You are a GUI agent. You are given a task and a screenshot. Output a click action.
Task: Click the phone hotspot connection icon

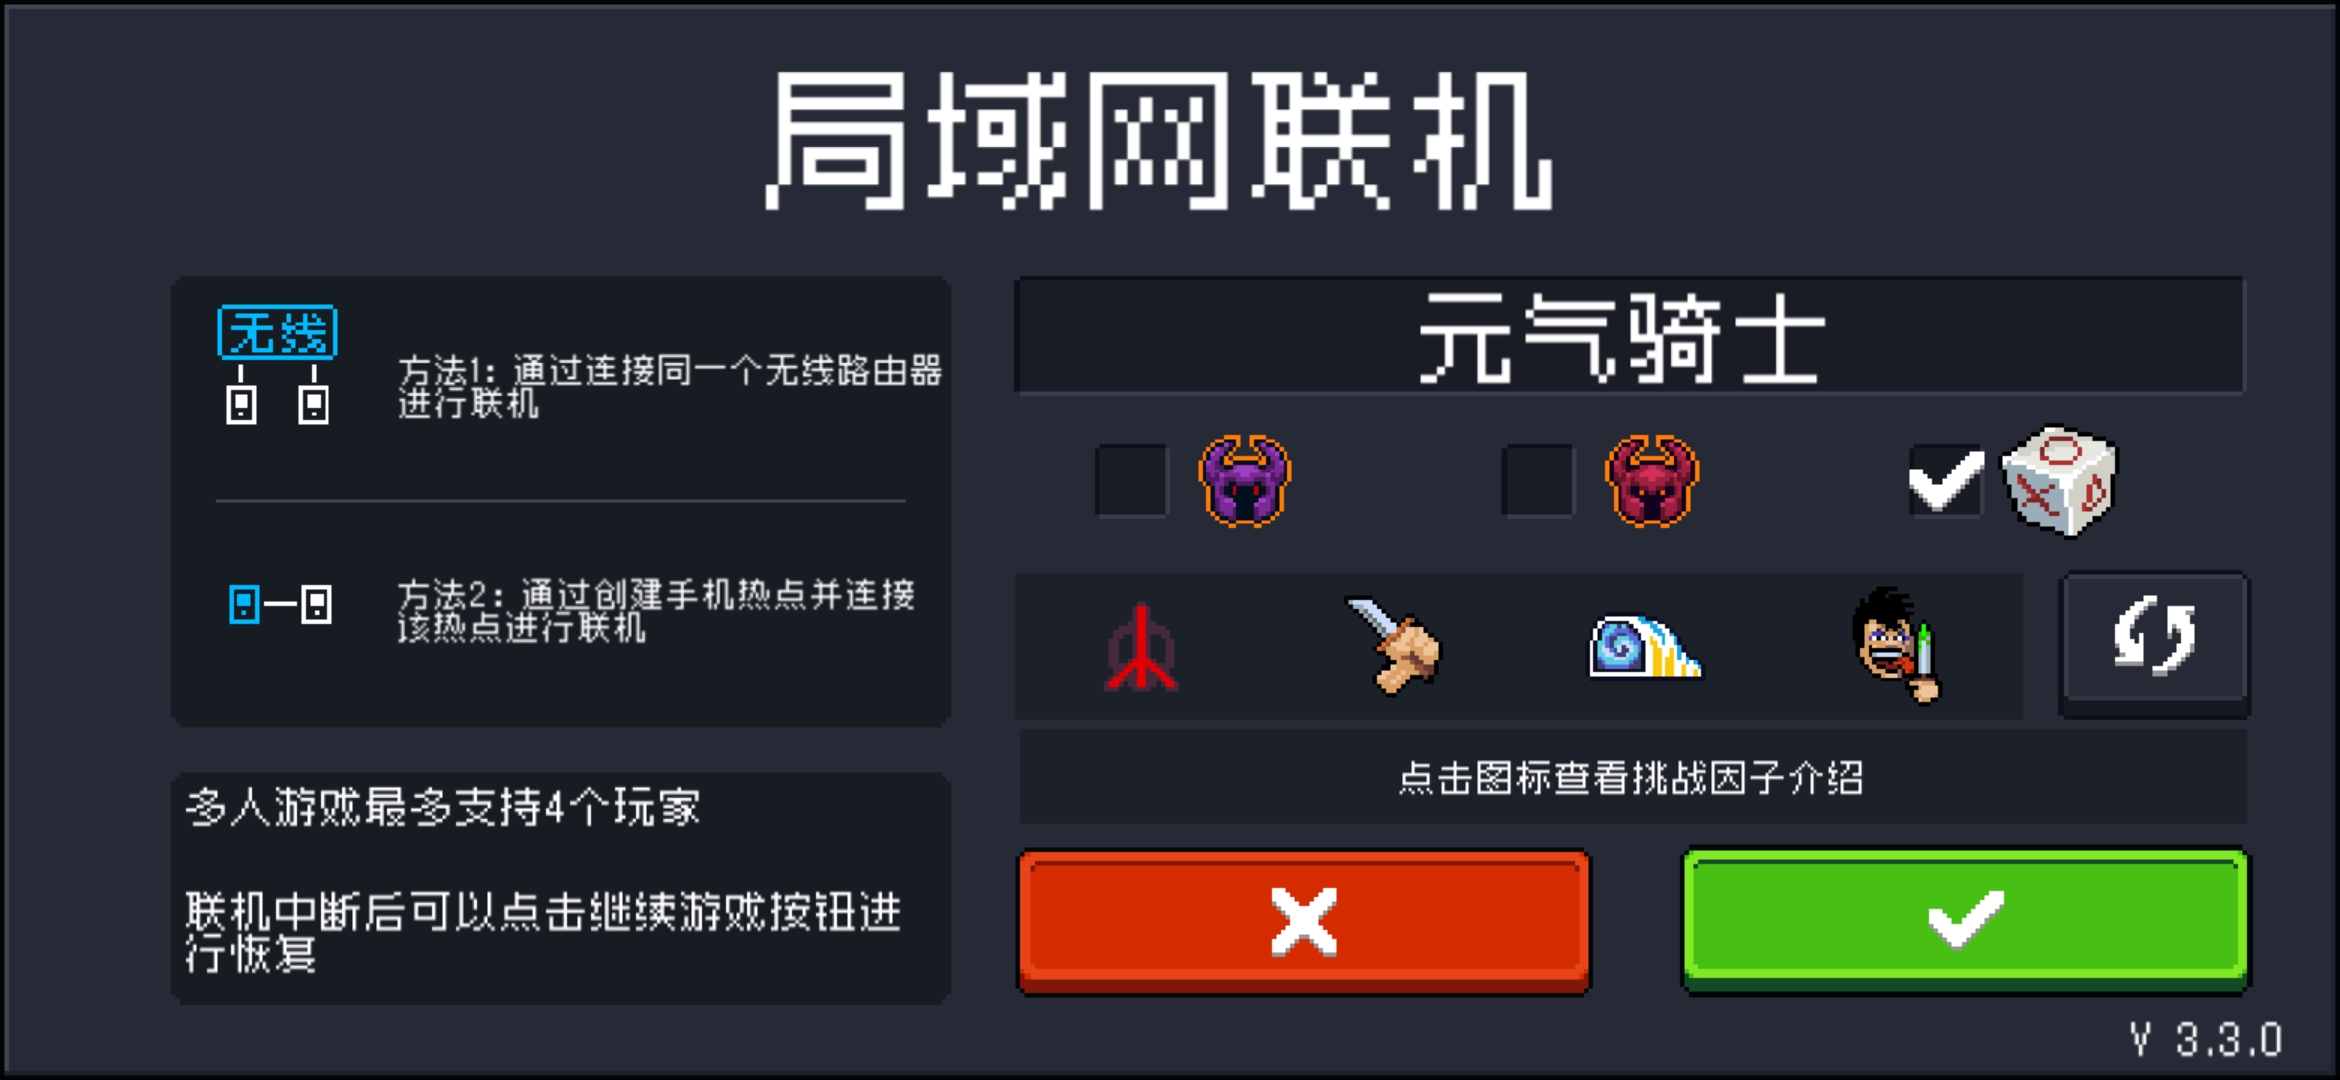point(280,605)
